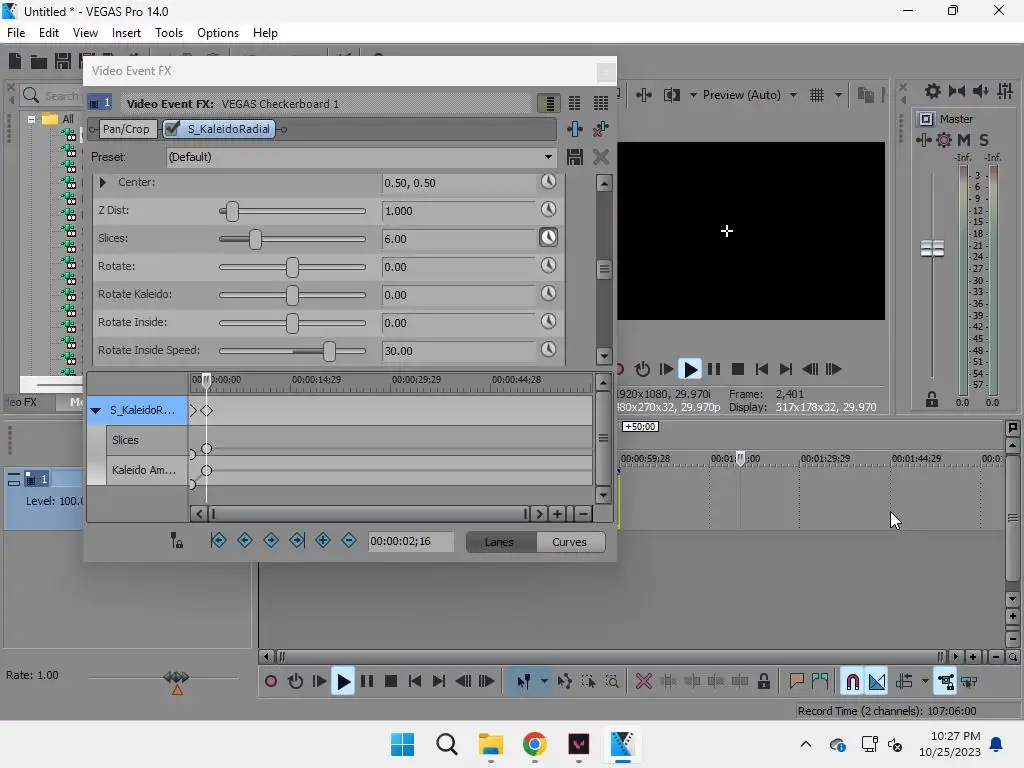
Task: Delete the current FX preset
Action: click(x=601, y=157)
